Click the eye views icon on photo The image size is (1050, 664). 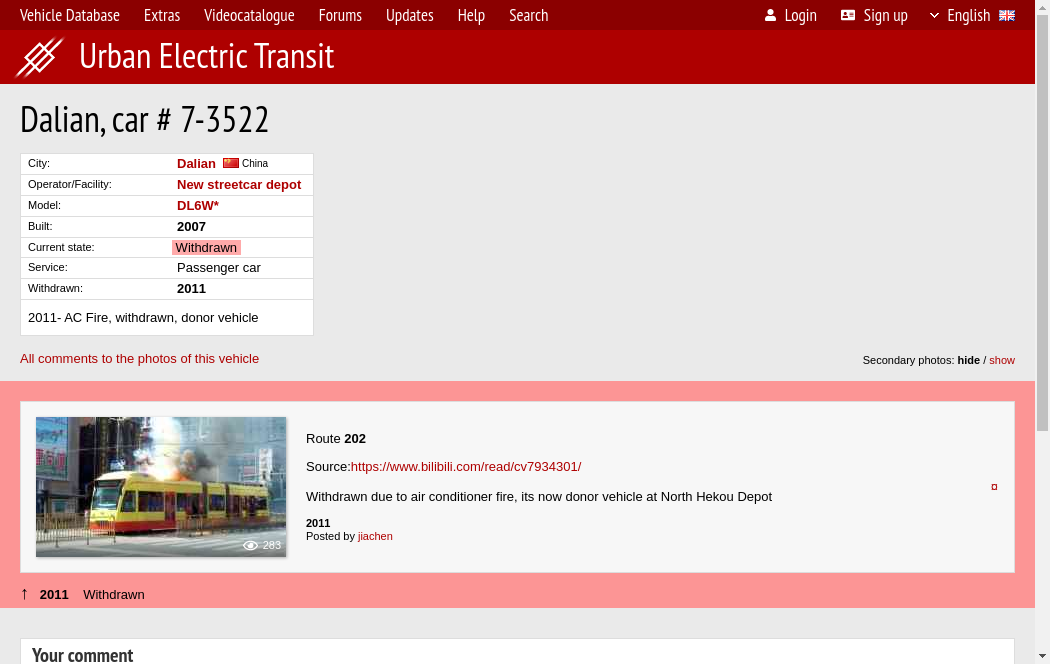251,545
